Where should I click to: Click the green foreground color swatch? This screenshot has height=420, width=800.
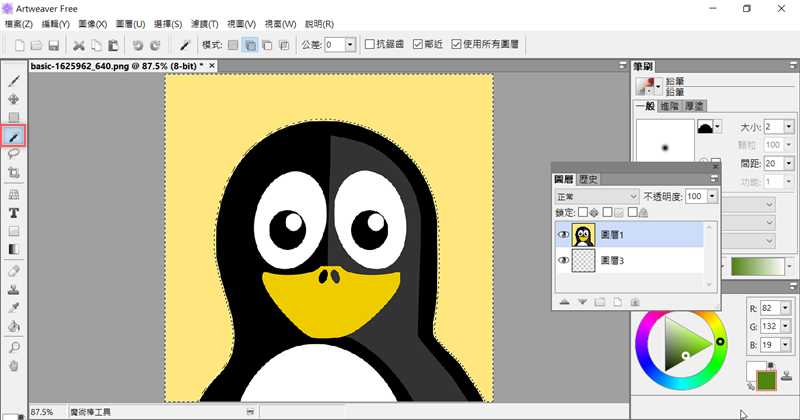[x=768, y=380]
